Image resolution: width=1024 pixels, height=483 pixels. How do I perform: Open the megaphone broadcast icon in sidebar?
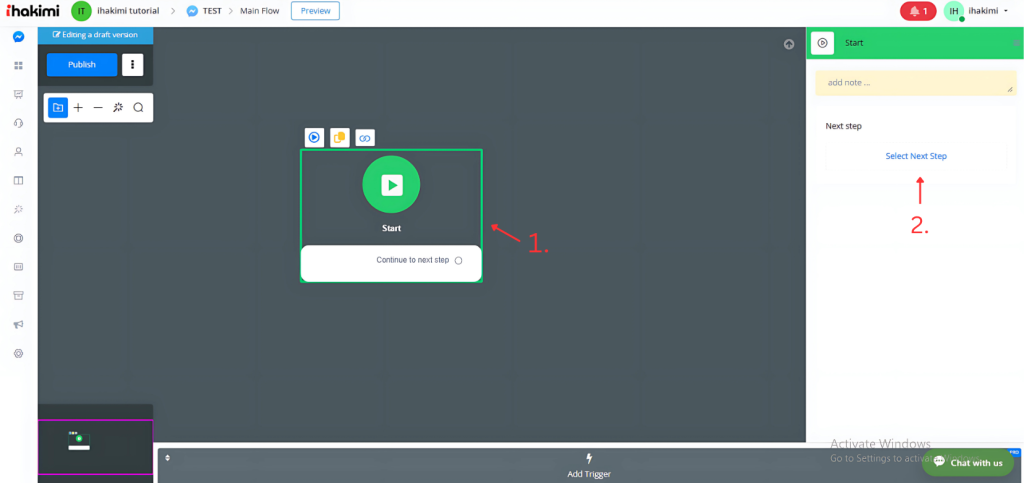(18, 325)
